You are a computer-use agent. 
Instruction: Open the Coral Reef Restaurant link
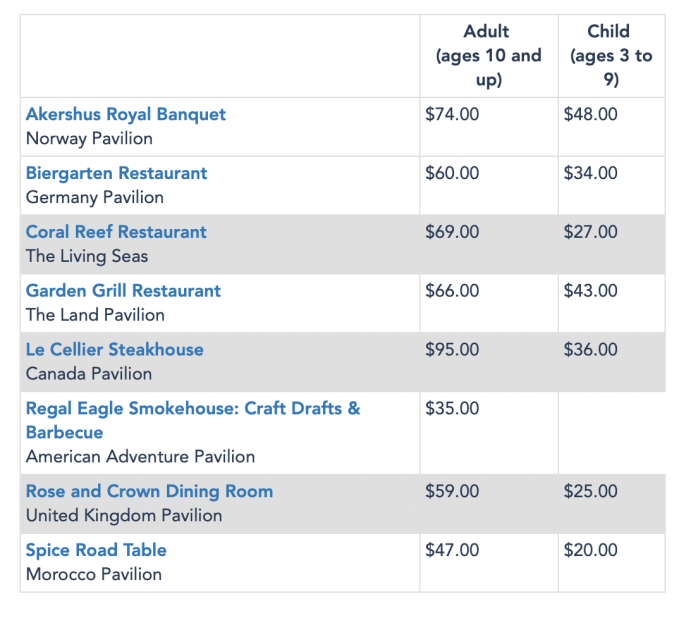[x=116, y=232]
